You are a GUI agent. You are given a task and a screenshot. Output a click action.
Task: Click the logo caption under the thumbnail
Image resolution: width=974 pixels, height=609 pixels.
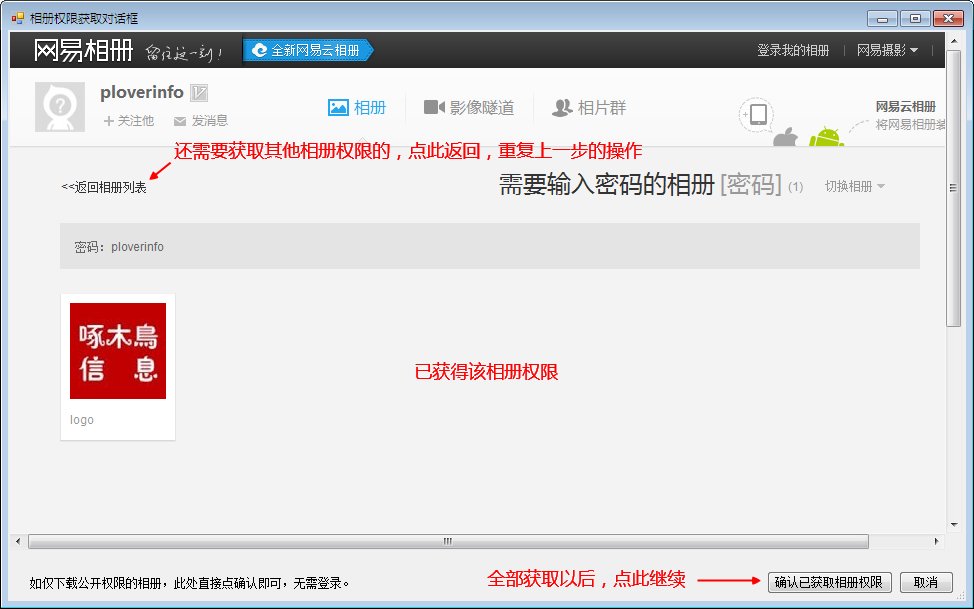tap(82, 419)
